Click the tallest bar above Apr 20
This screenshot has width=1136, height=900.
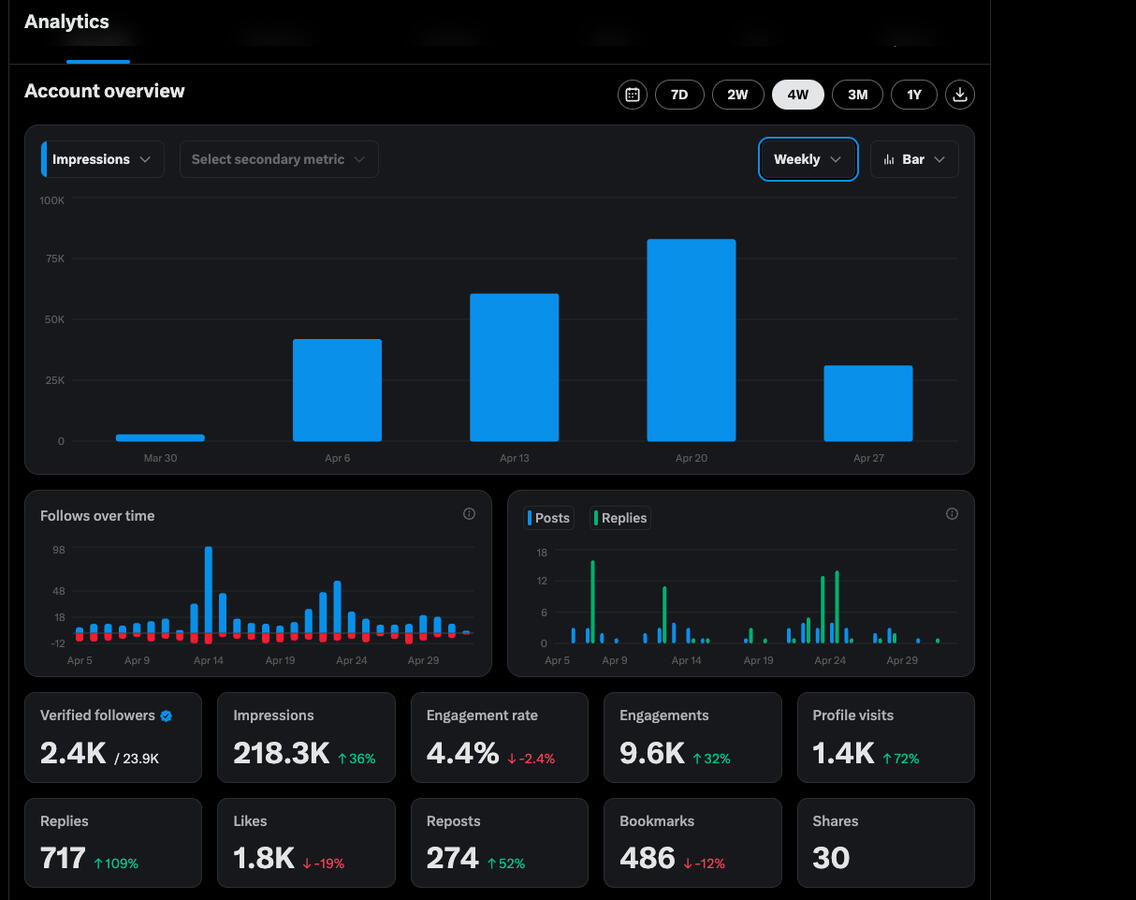point(691,340)
